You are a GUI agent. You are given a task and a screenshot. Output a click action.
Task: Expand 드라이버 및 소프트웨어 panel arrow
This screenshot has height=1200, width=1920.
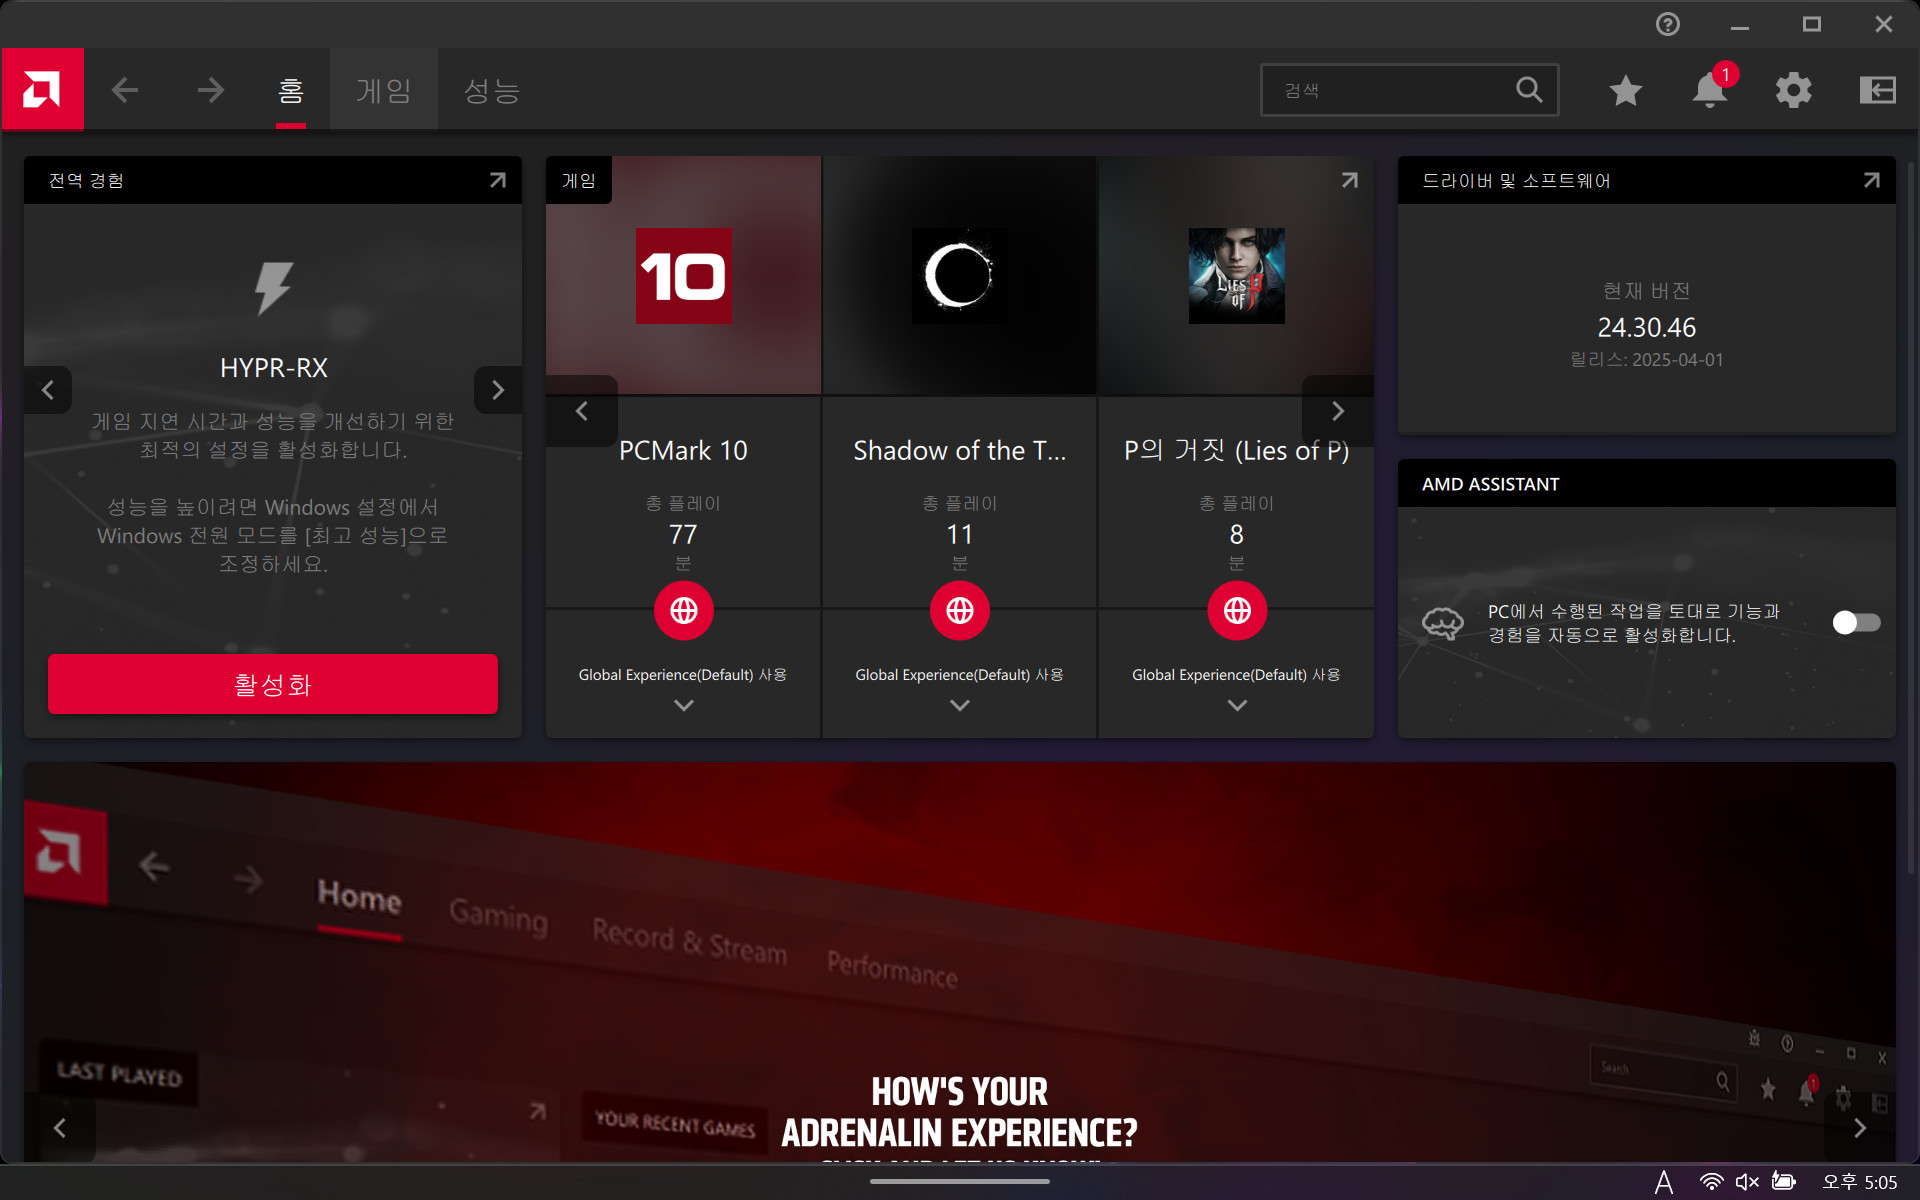[1871, 180]
